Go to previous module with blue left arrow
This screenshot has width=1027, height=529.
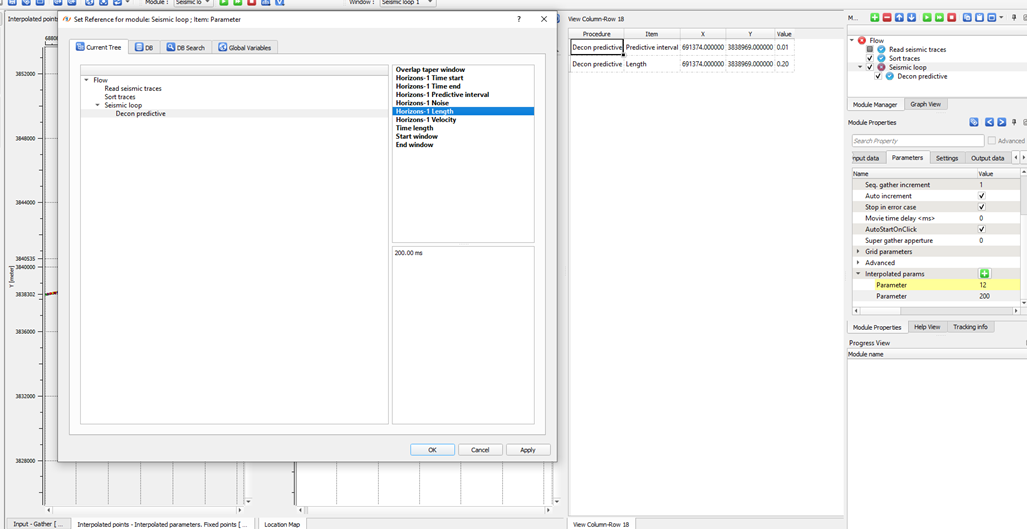pos(990,122)
